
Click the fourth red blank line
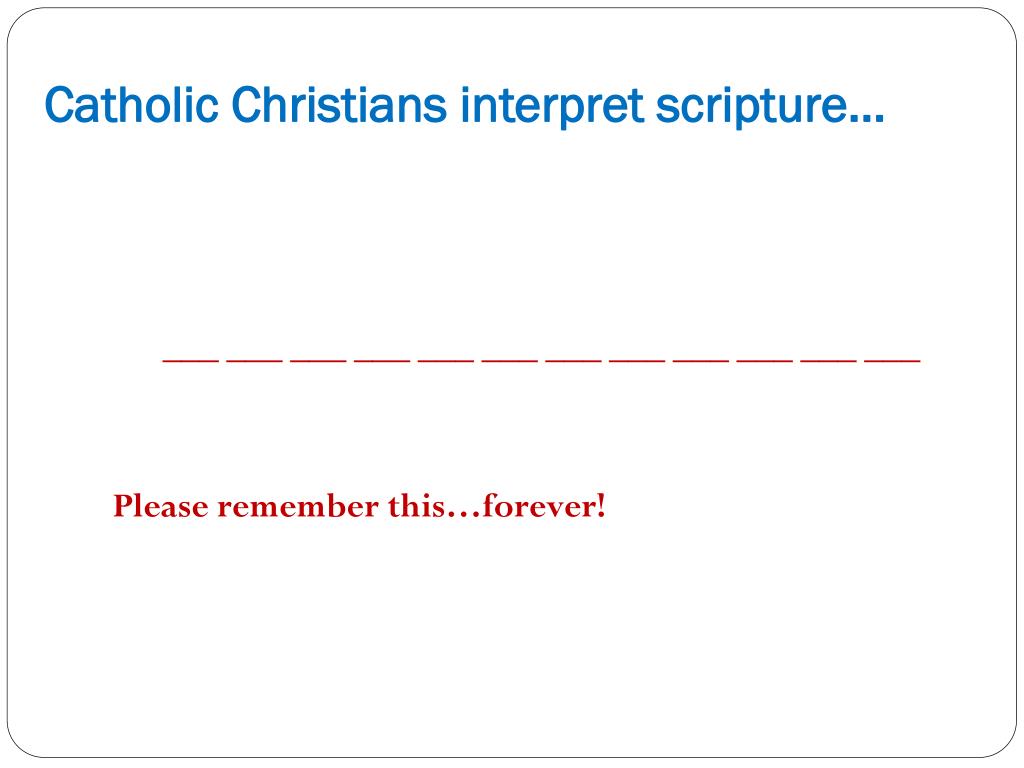(x=382, y=360)
